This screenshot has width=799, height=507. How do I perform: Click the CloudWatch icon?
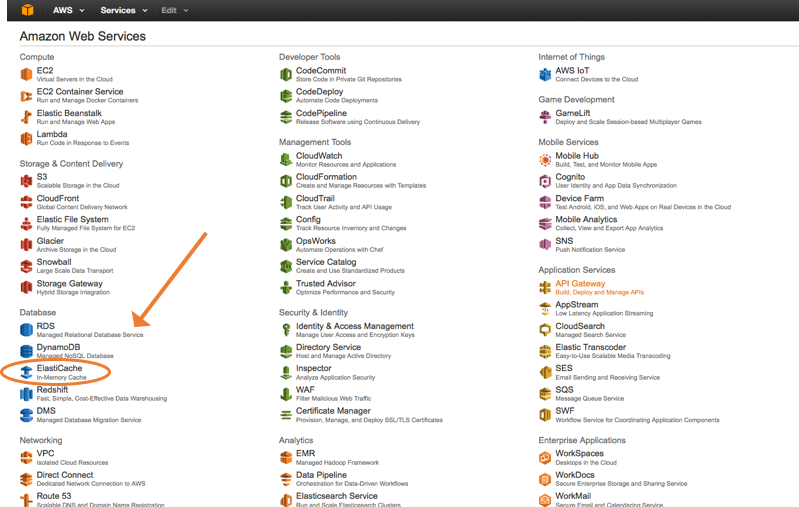click(286, 159)
